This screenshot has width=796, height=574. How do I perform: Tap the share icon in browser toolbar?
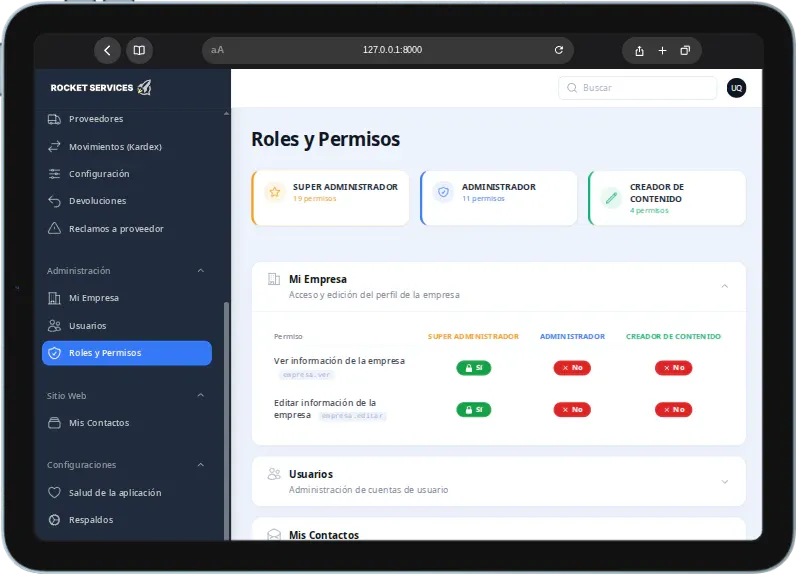click(639, 51)
